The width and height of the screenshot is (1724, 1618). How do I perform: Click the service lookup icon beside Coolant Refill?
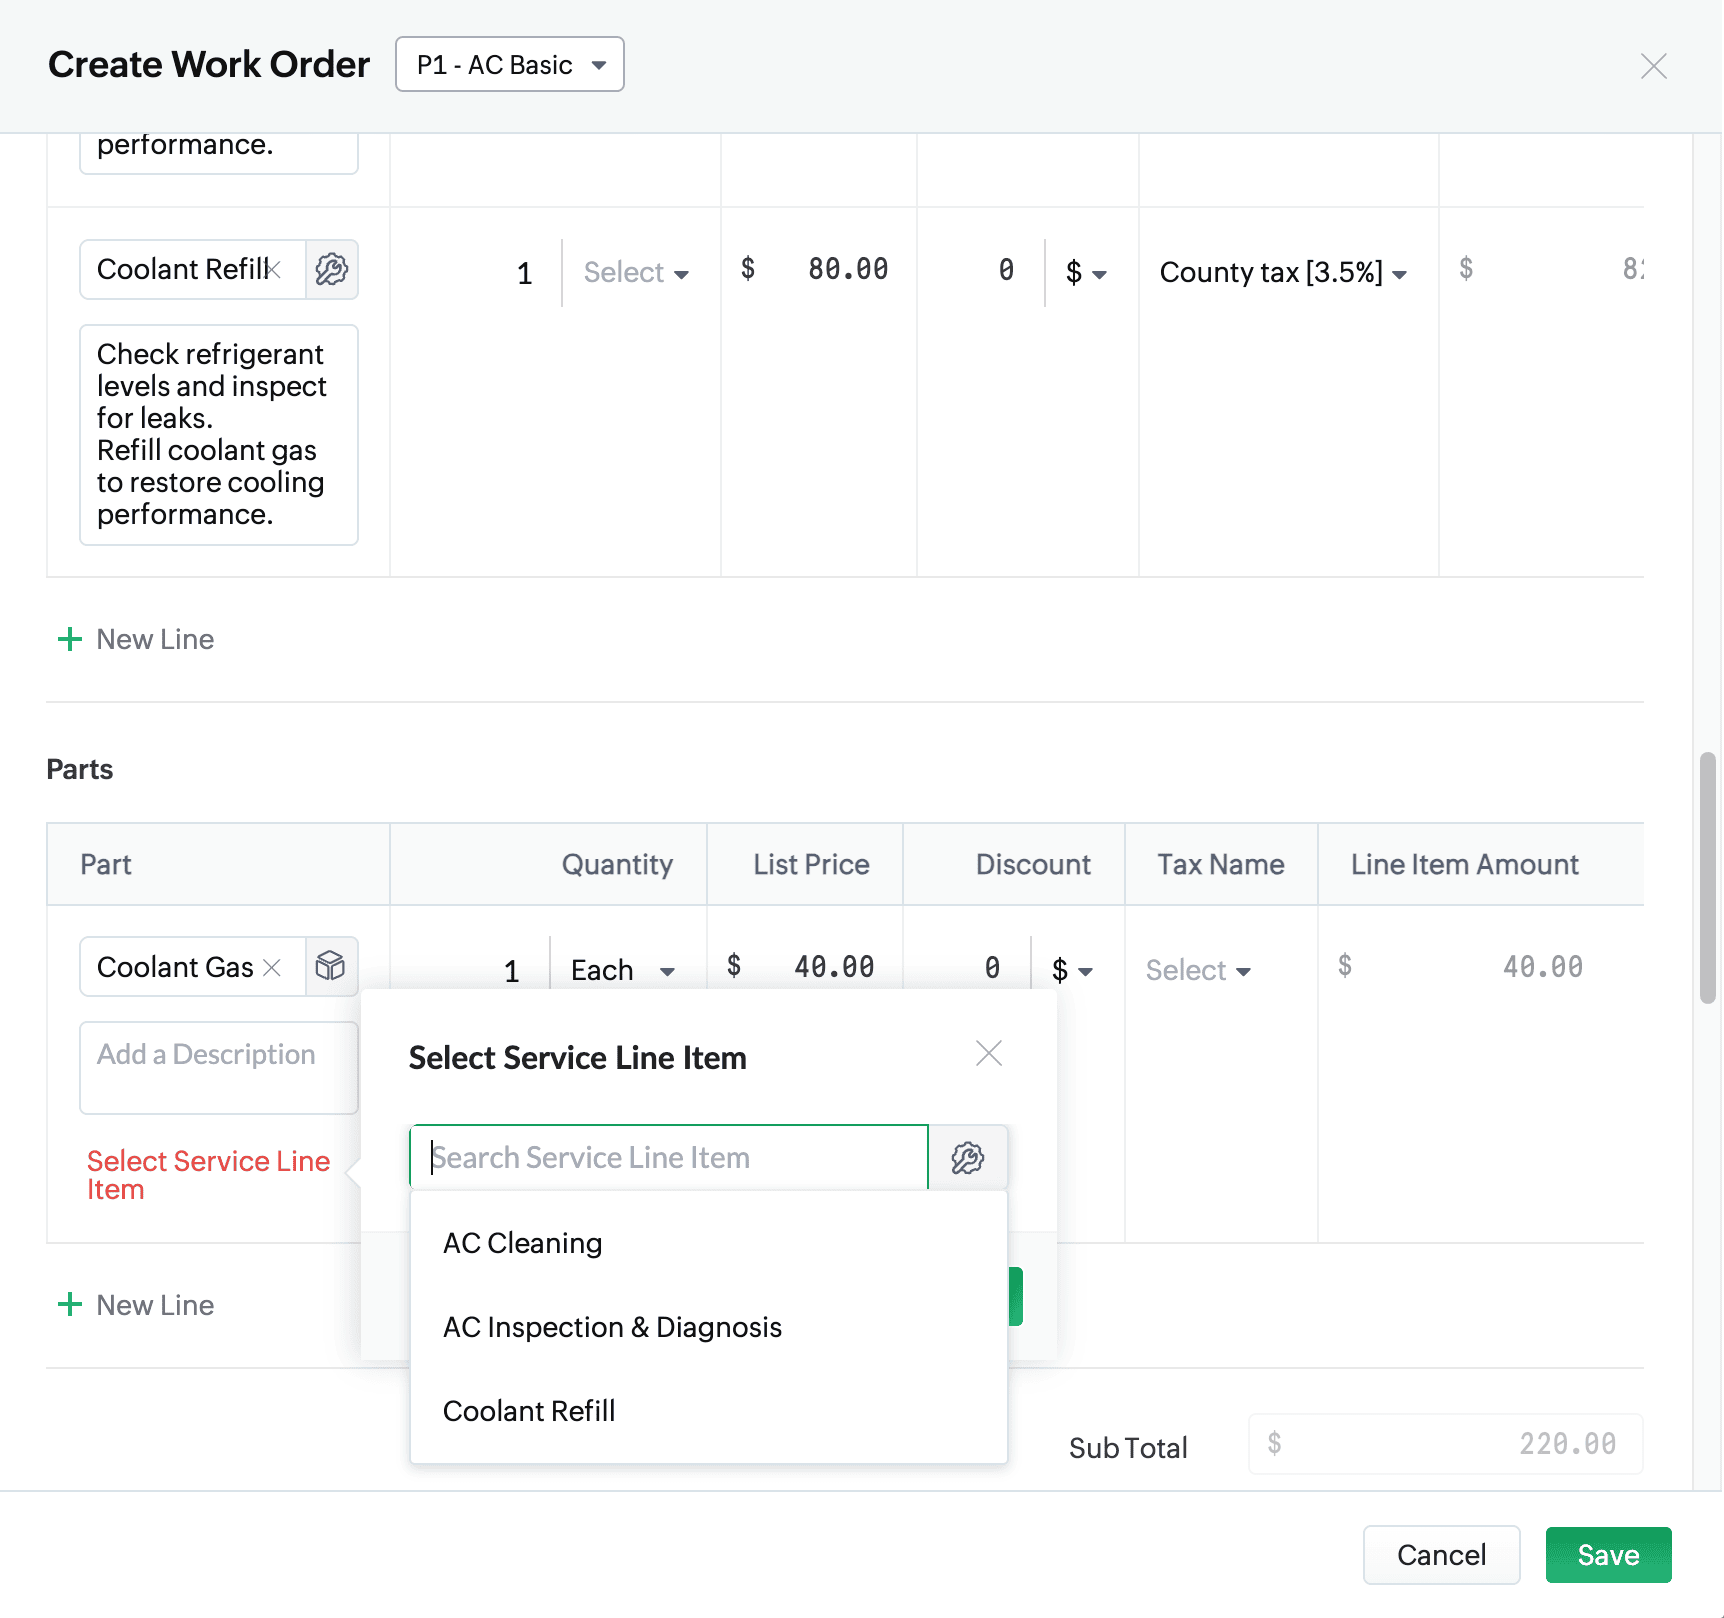point(332,269)
